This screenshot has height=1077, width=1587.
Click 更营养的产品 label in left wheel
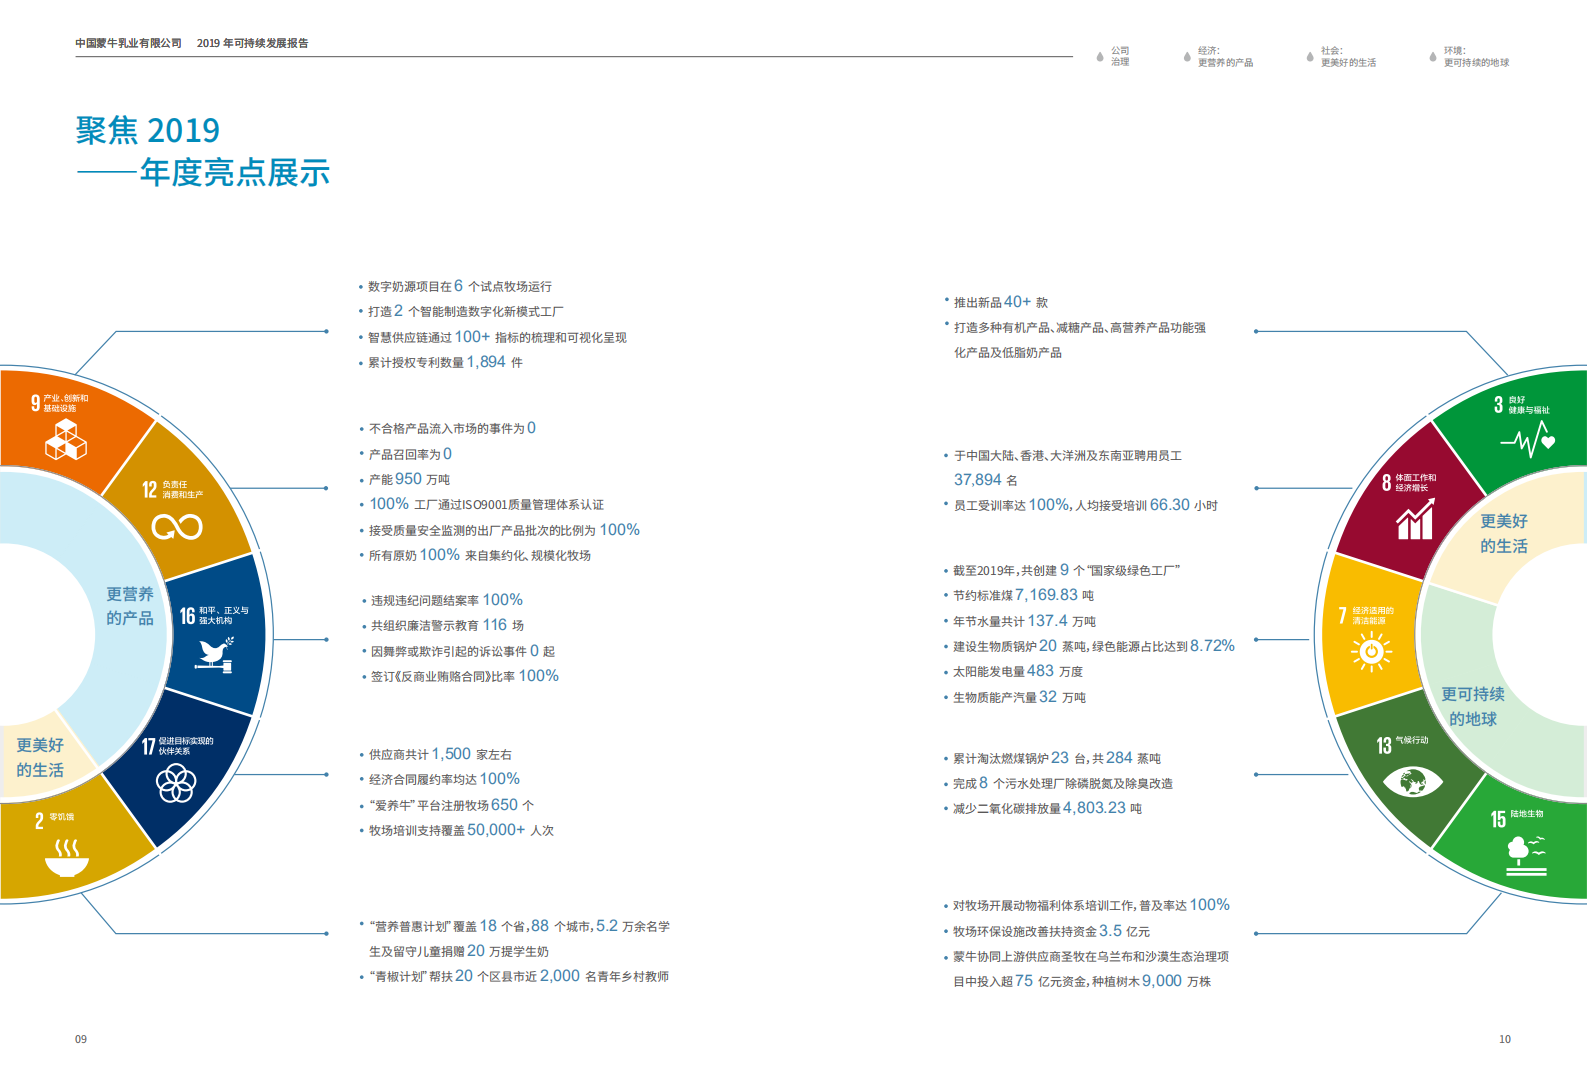tap(130, 606)
